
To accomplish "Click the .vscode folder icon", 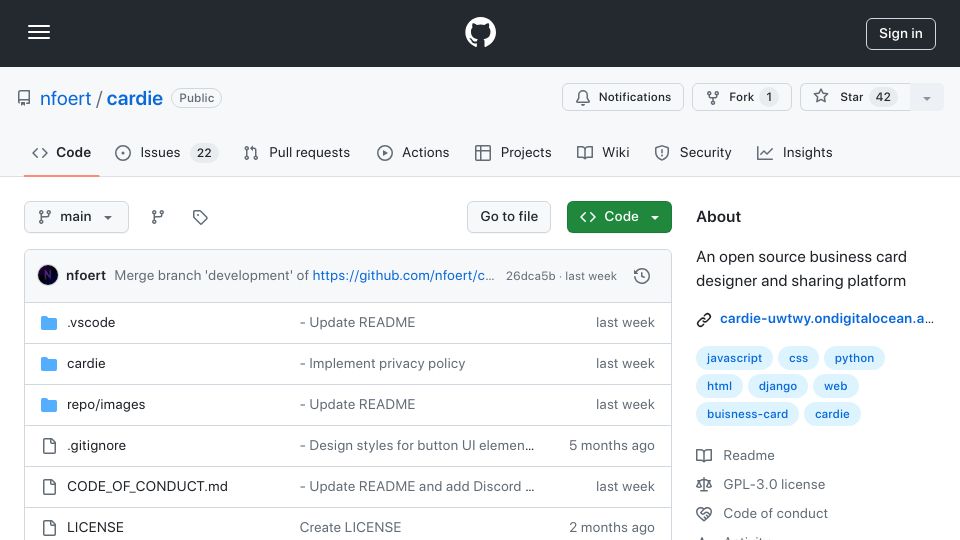I will (x=49, y=323).
